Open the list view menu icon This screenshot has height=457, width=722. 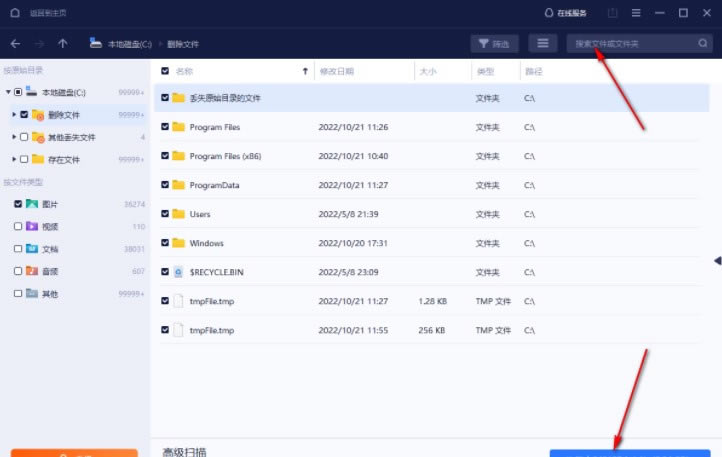click(543, 43)
